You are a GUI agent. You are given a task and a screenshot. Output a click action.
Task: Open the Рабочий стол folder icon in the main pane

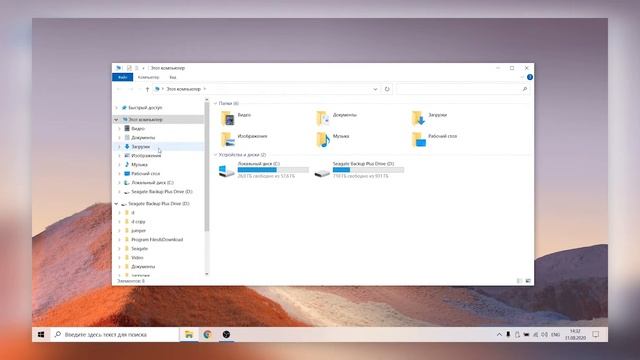(x=418, y=139)
